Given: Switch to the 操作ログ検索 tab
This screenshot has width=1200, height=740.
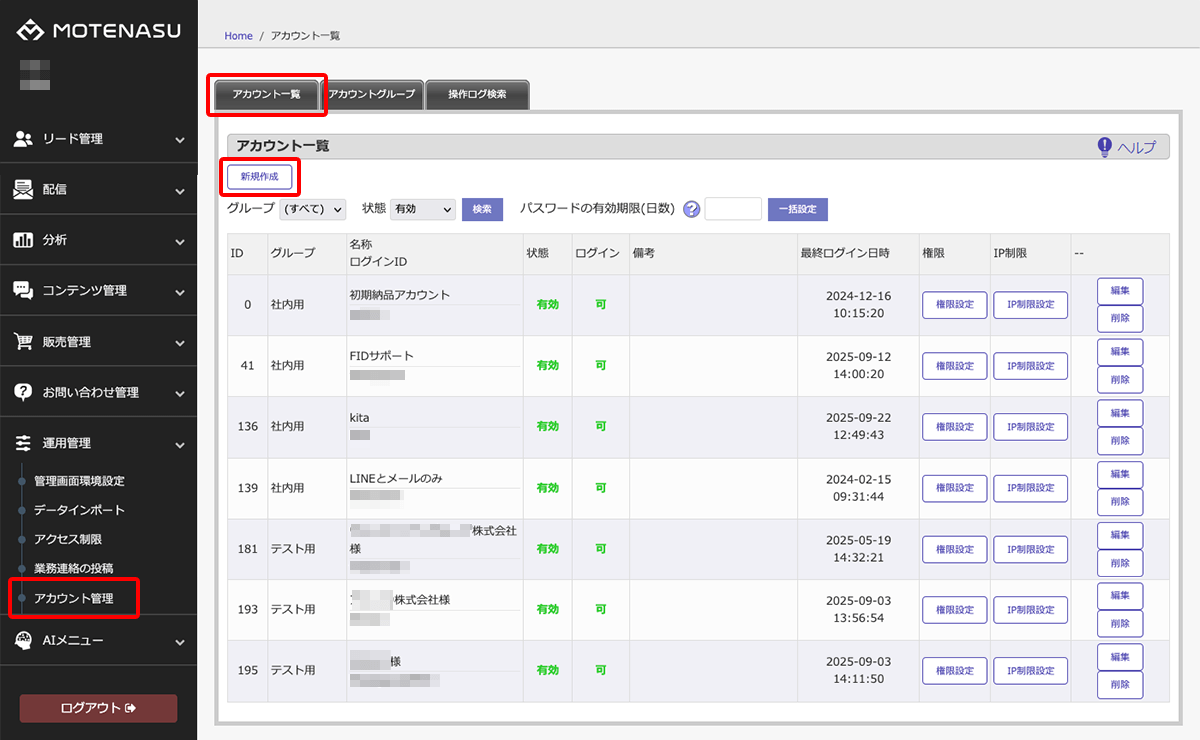Looking at the screenshot, I should click(477, 94).
